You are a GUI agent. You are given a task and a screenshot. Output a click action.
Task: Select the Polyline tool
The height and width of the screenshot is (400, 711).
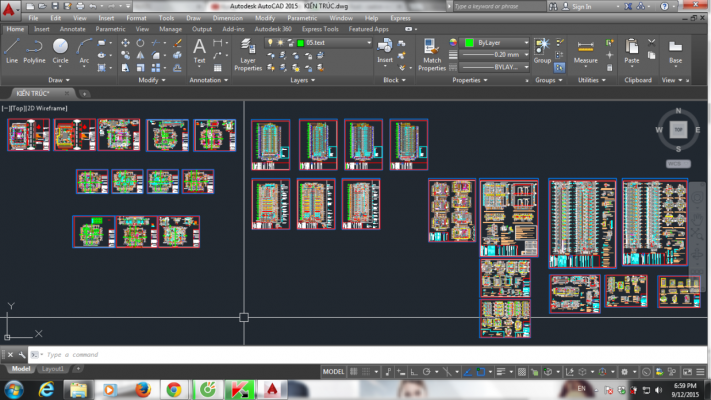[x=35, y=50]
